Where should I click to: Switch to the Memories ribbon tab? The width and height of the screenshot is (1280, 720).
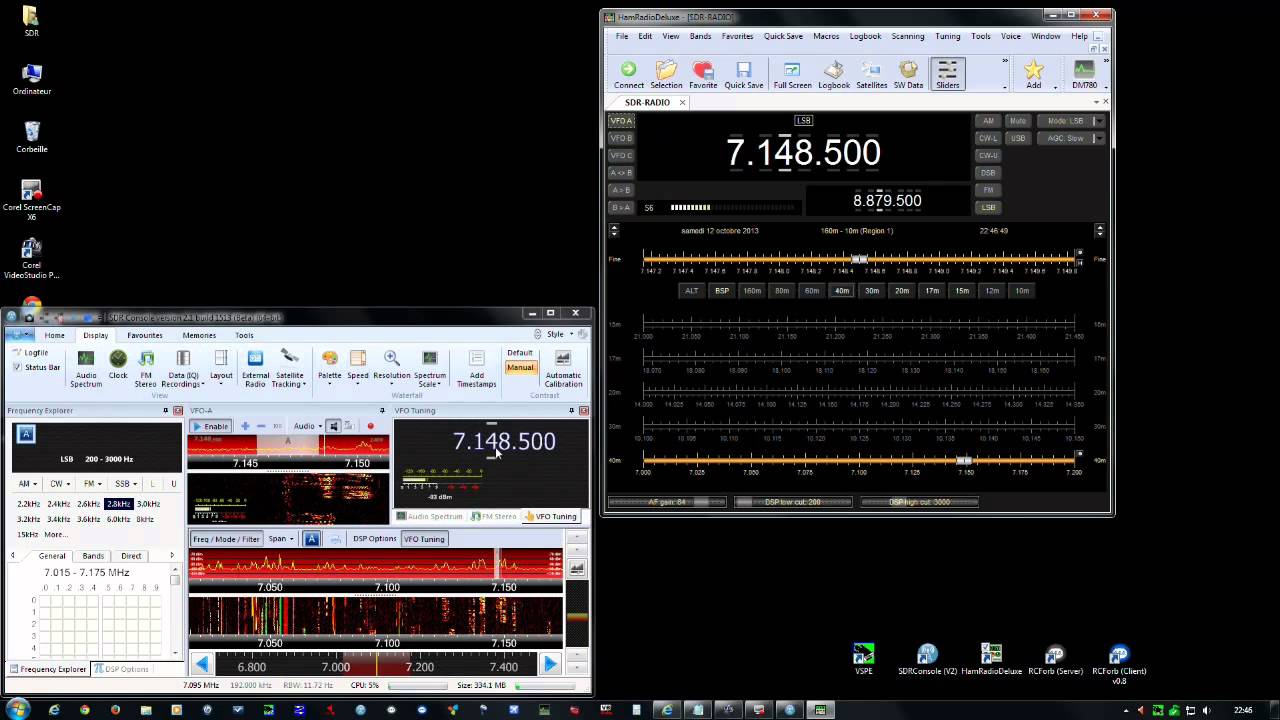pos(199,335)
